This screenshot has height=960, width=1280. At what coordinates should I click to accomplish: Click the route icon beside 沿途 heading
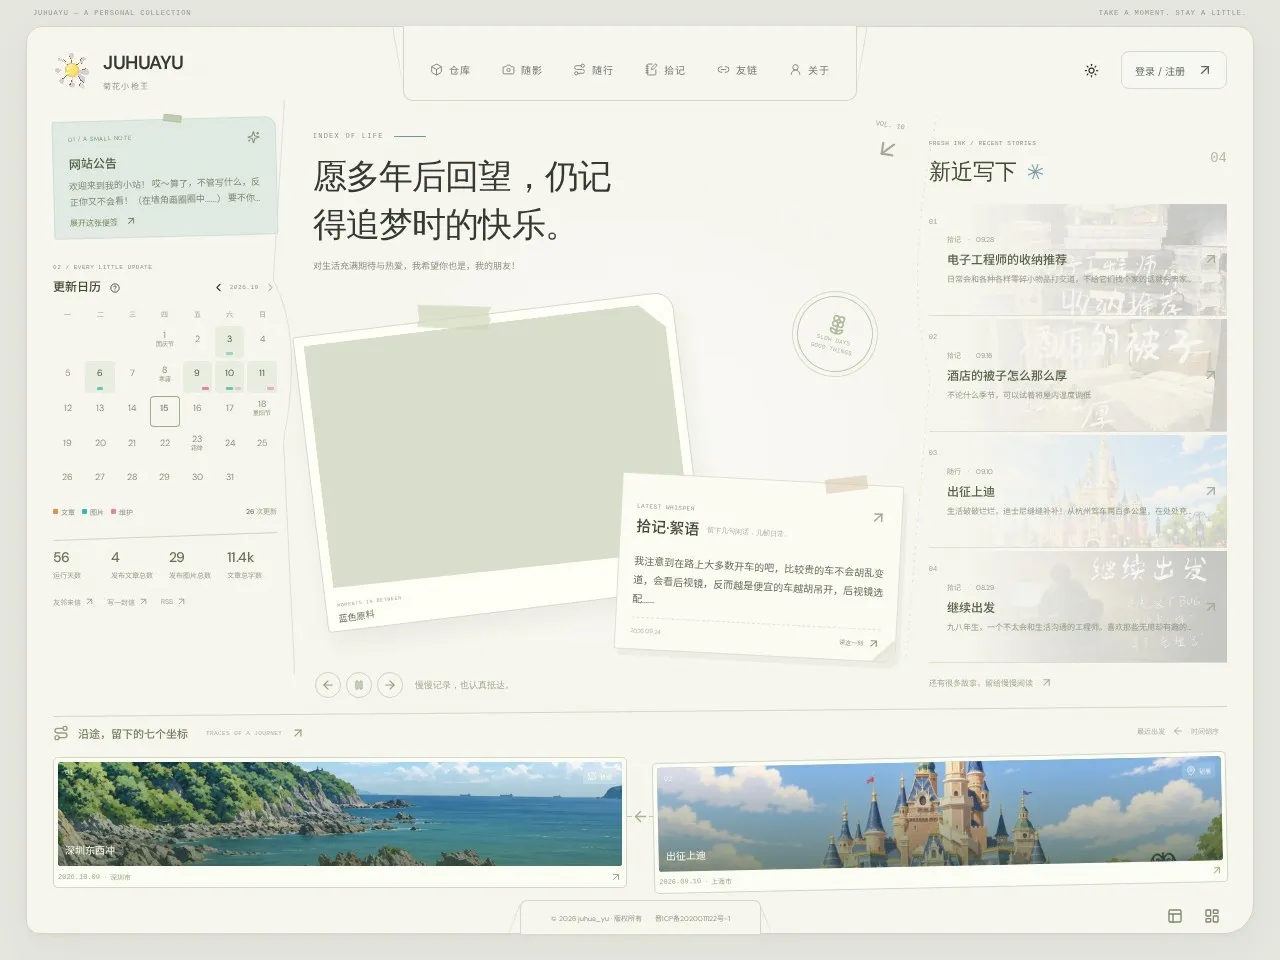(61, 734)
